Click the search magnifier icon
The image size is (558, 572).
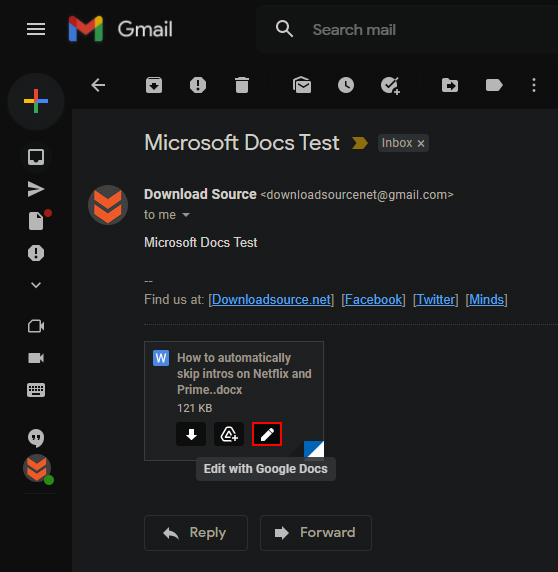[284, 29]
